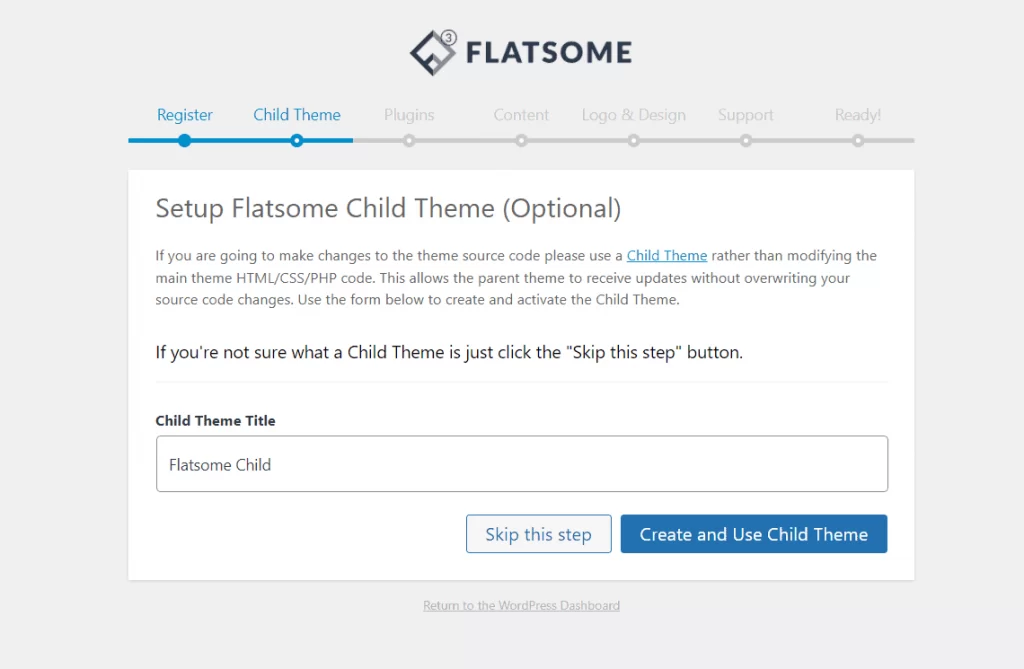Click Return to the WordPress Dashboard

[x=521, y=605]
